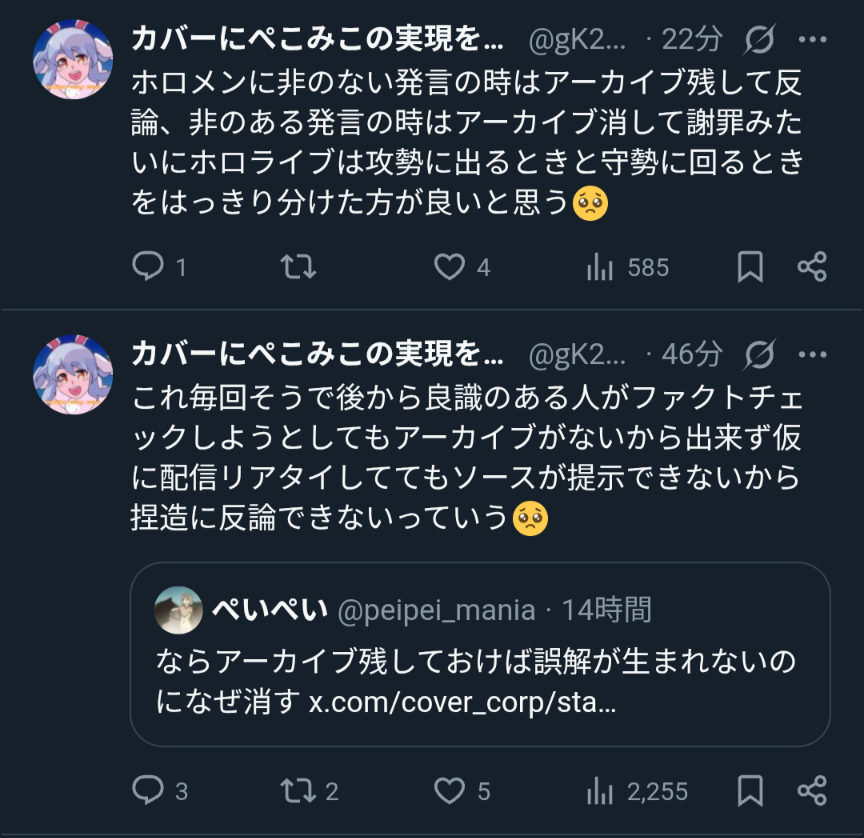Open the Grok icon on second tweet

760,353
